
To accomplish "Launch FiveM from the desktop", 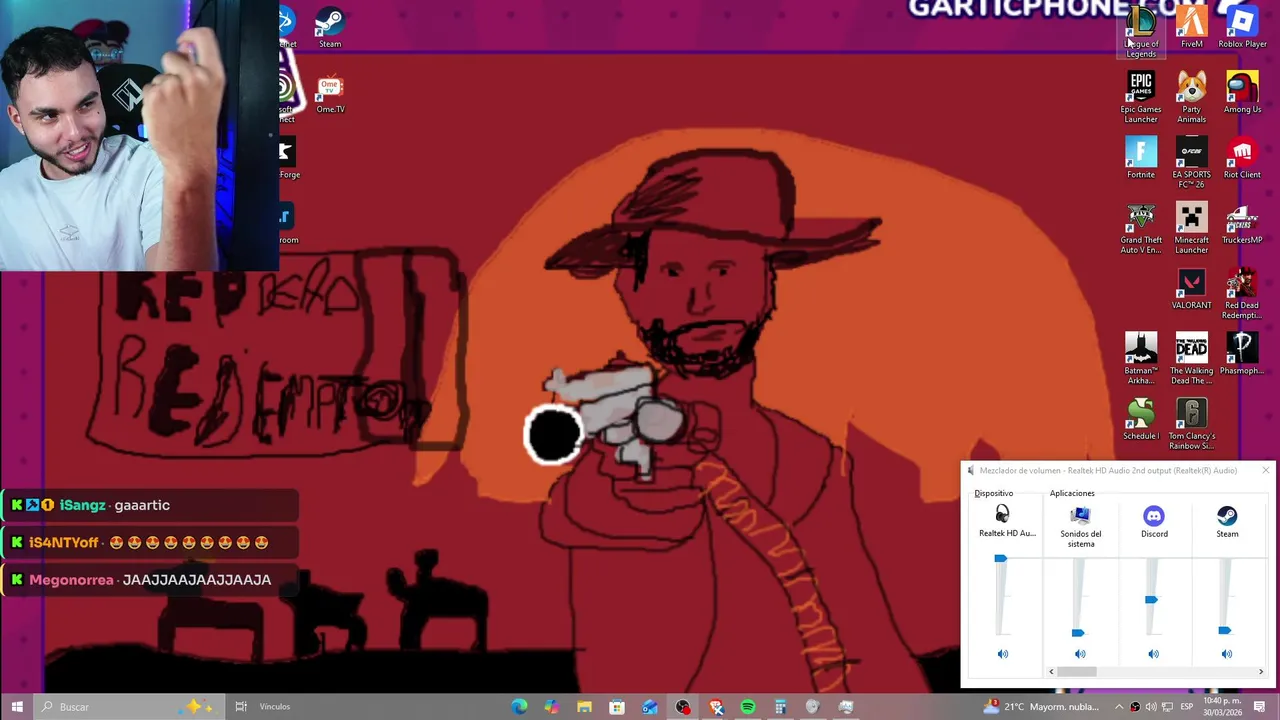I will tap(1191, 26).
